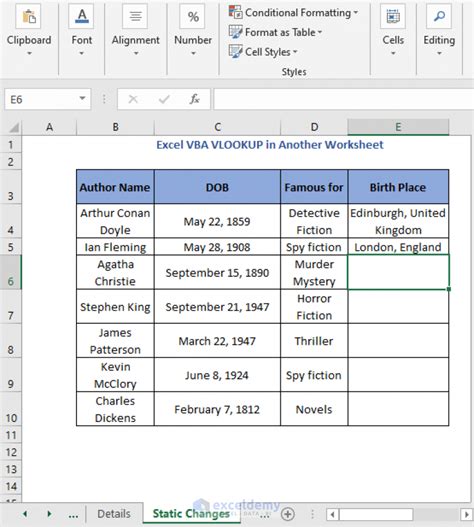
Task: Click the Insert Function fx icon
Action: tap(195, 99)
